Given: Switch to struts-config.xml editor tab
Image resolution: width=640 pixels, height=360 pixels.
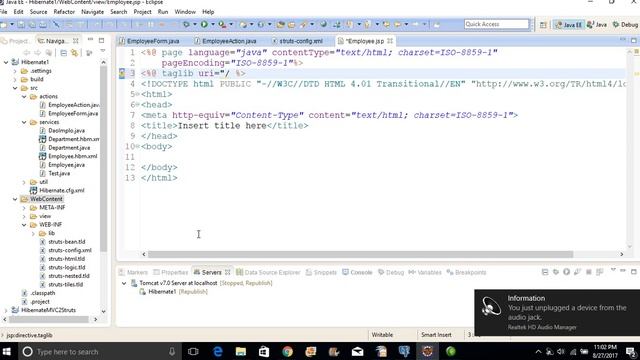Looking at the screenshot, I should tap(297, 41).
